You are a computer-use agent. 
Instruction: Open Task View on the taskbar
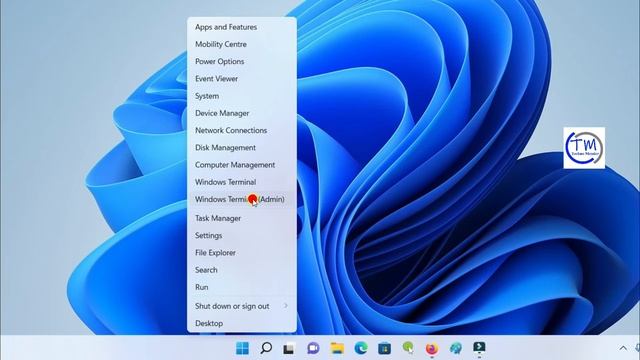coord(289,348)
